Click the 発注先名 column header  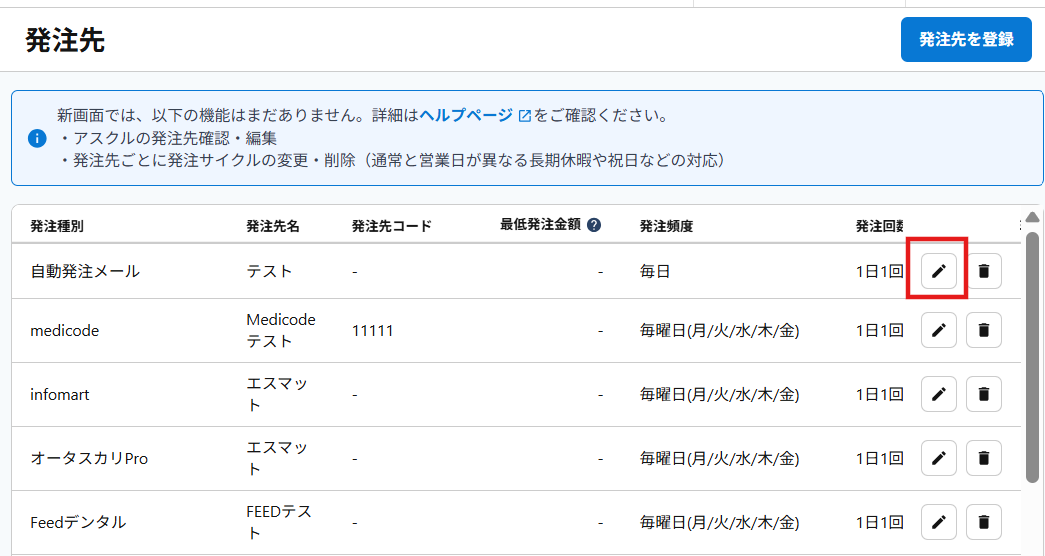coord(273,226)
